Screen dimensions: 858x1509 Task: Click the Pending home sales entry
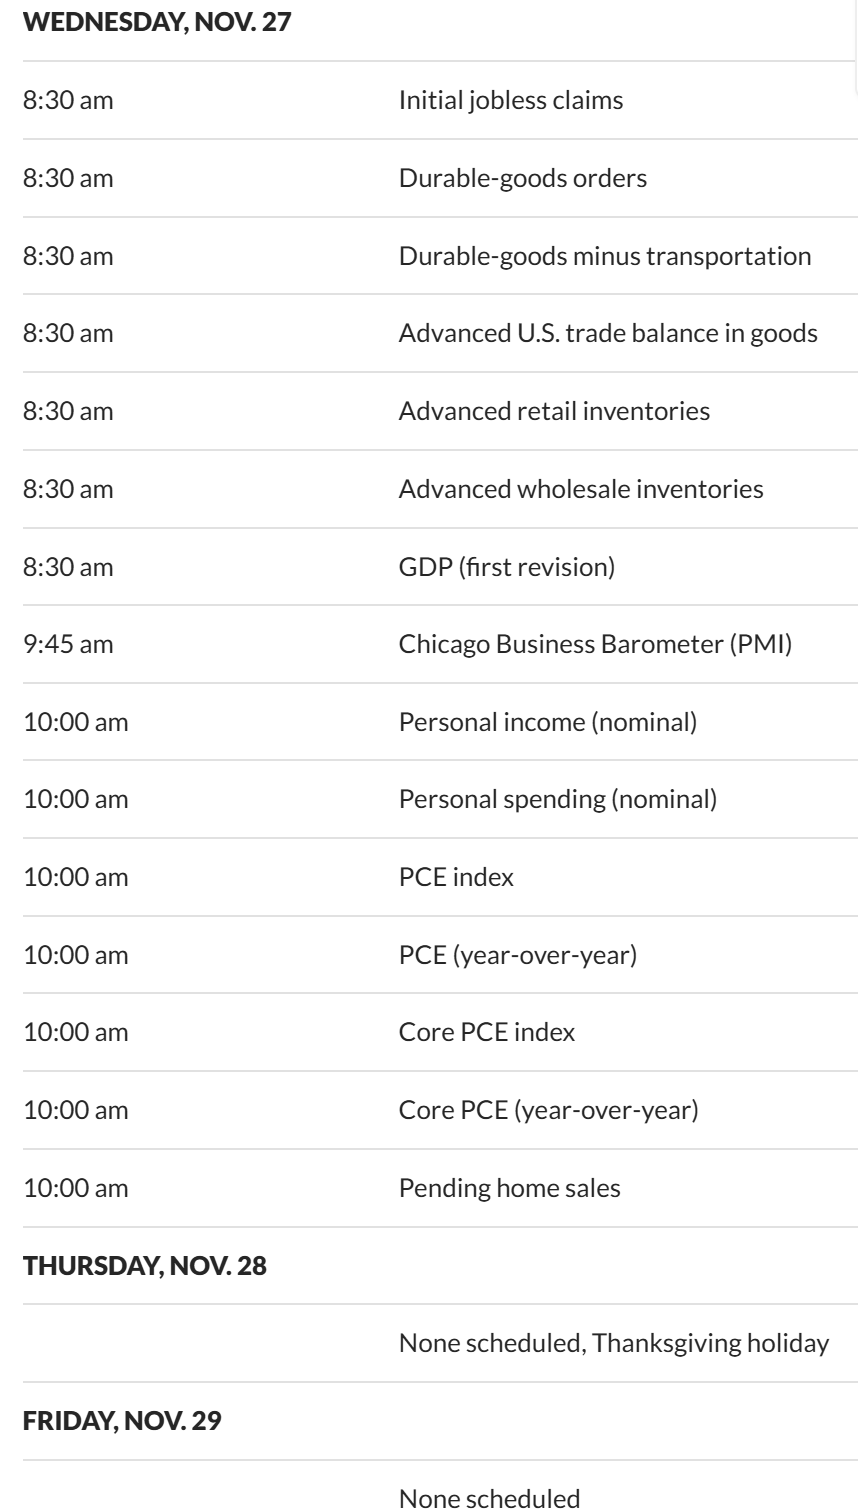click(509, 1188)
